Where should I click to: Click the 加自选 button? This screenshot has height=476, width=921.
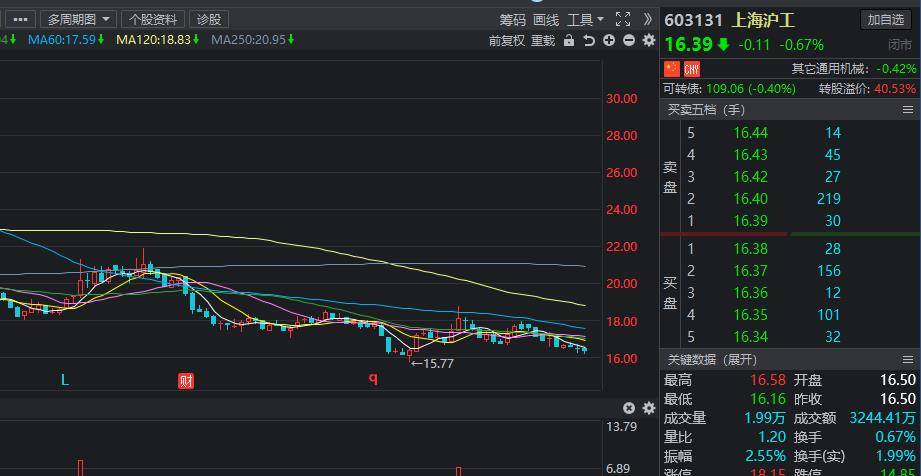pos(886,20)
